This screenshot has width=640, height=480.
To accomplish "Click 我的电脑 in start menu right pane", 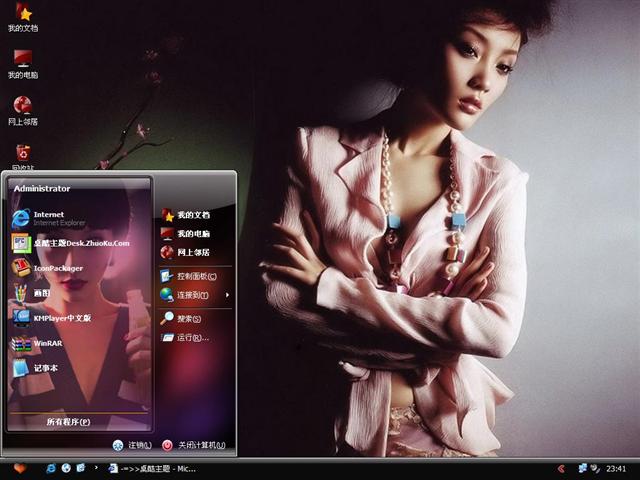I will click(186, 233).
